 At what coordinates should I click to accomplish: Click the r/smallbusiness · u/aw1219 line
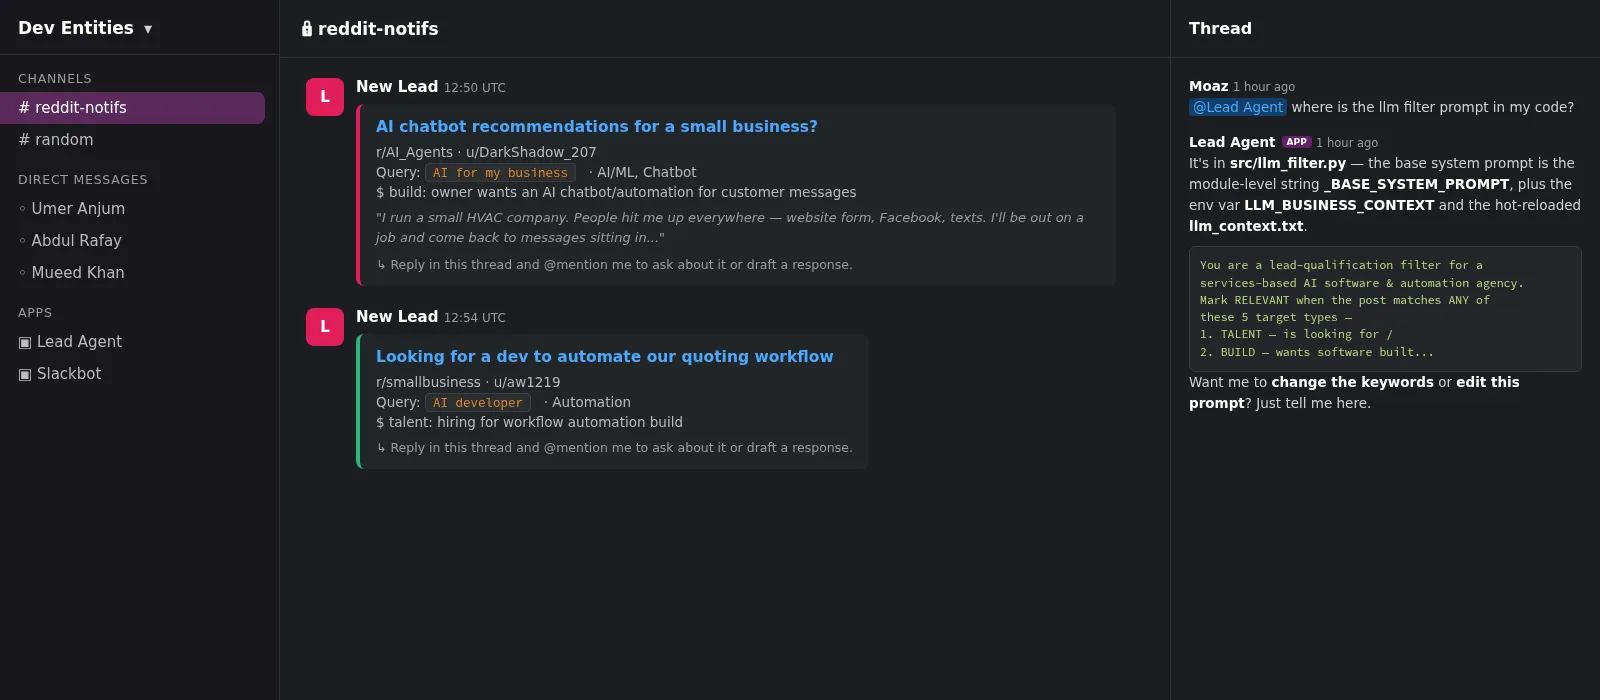pos(468,382)
